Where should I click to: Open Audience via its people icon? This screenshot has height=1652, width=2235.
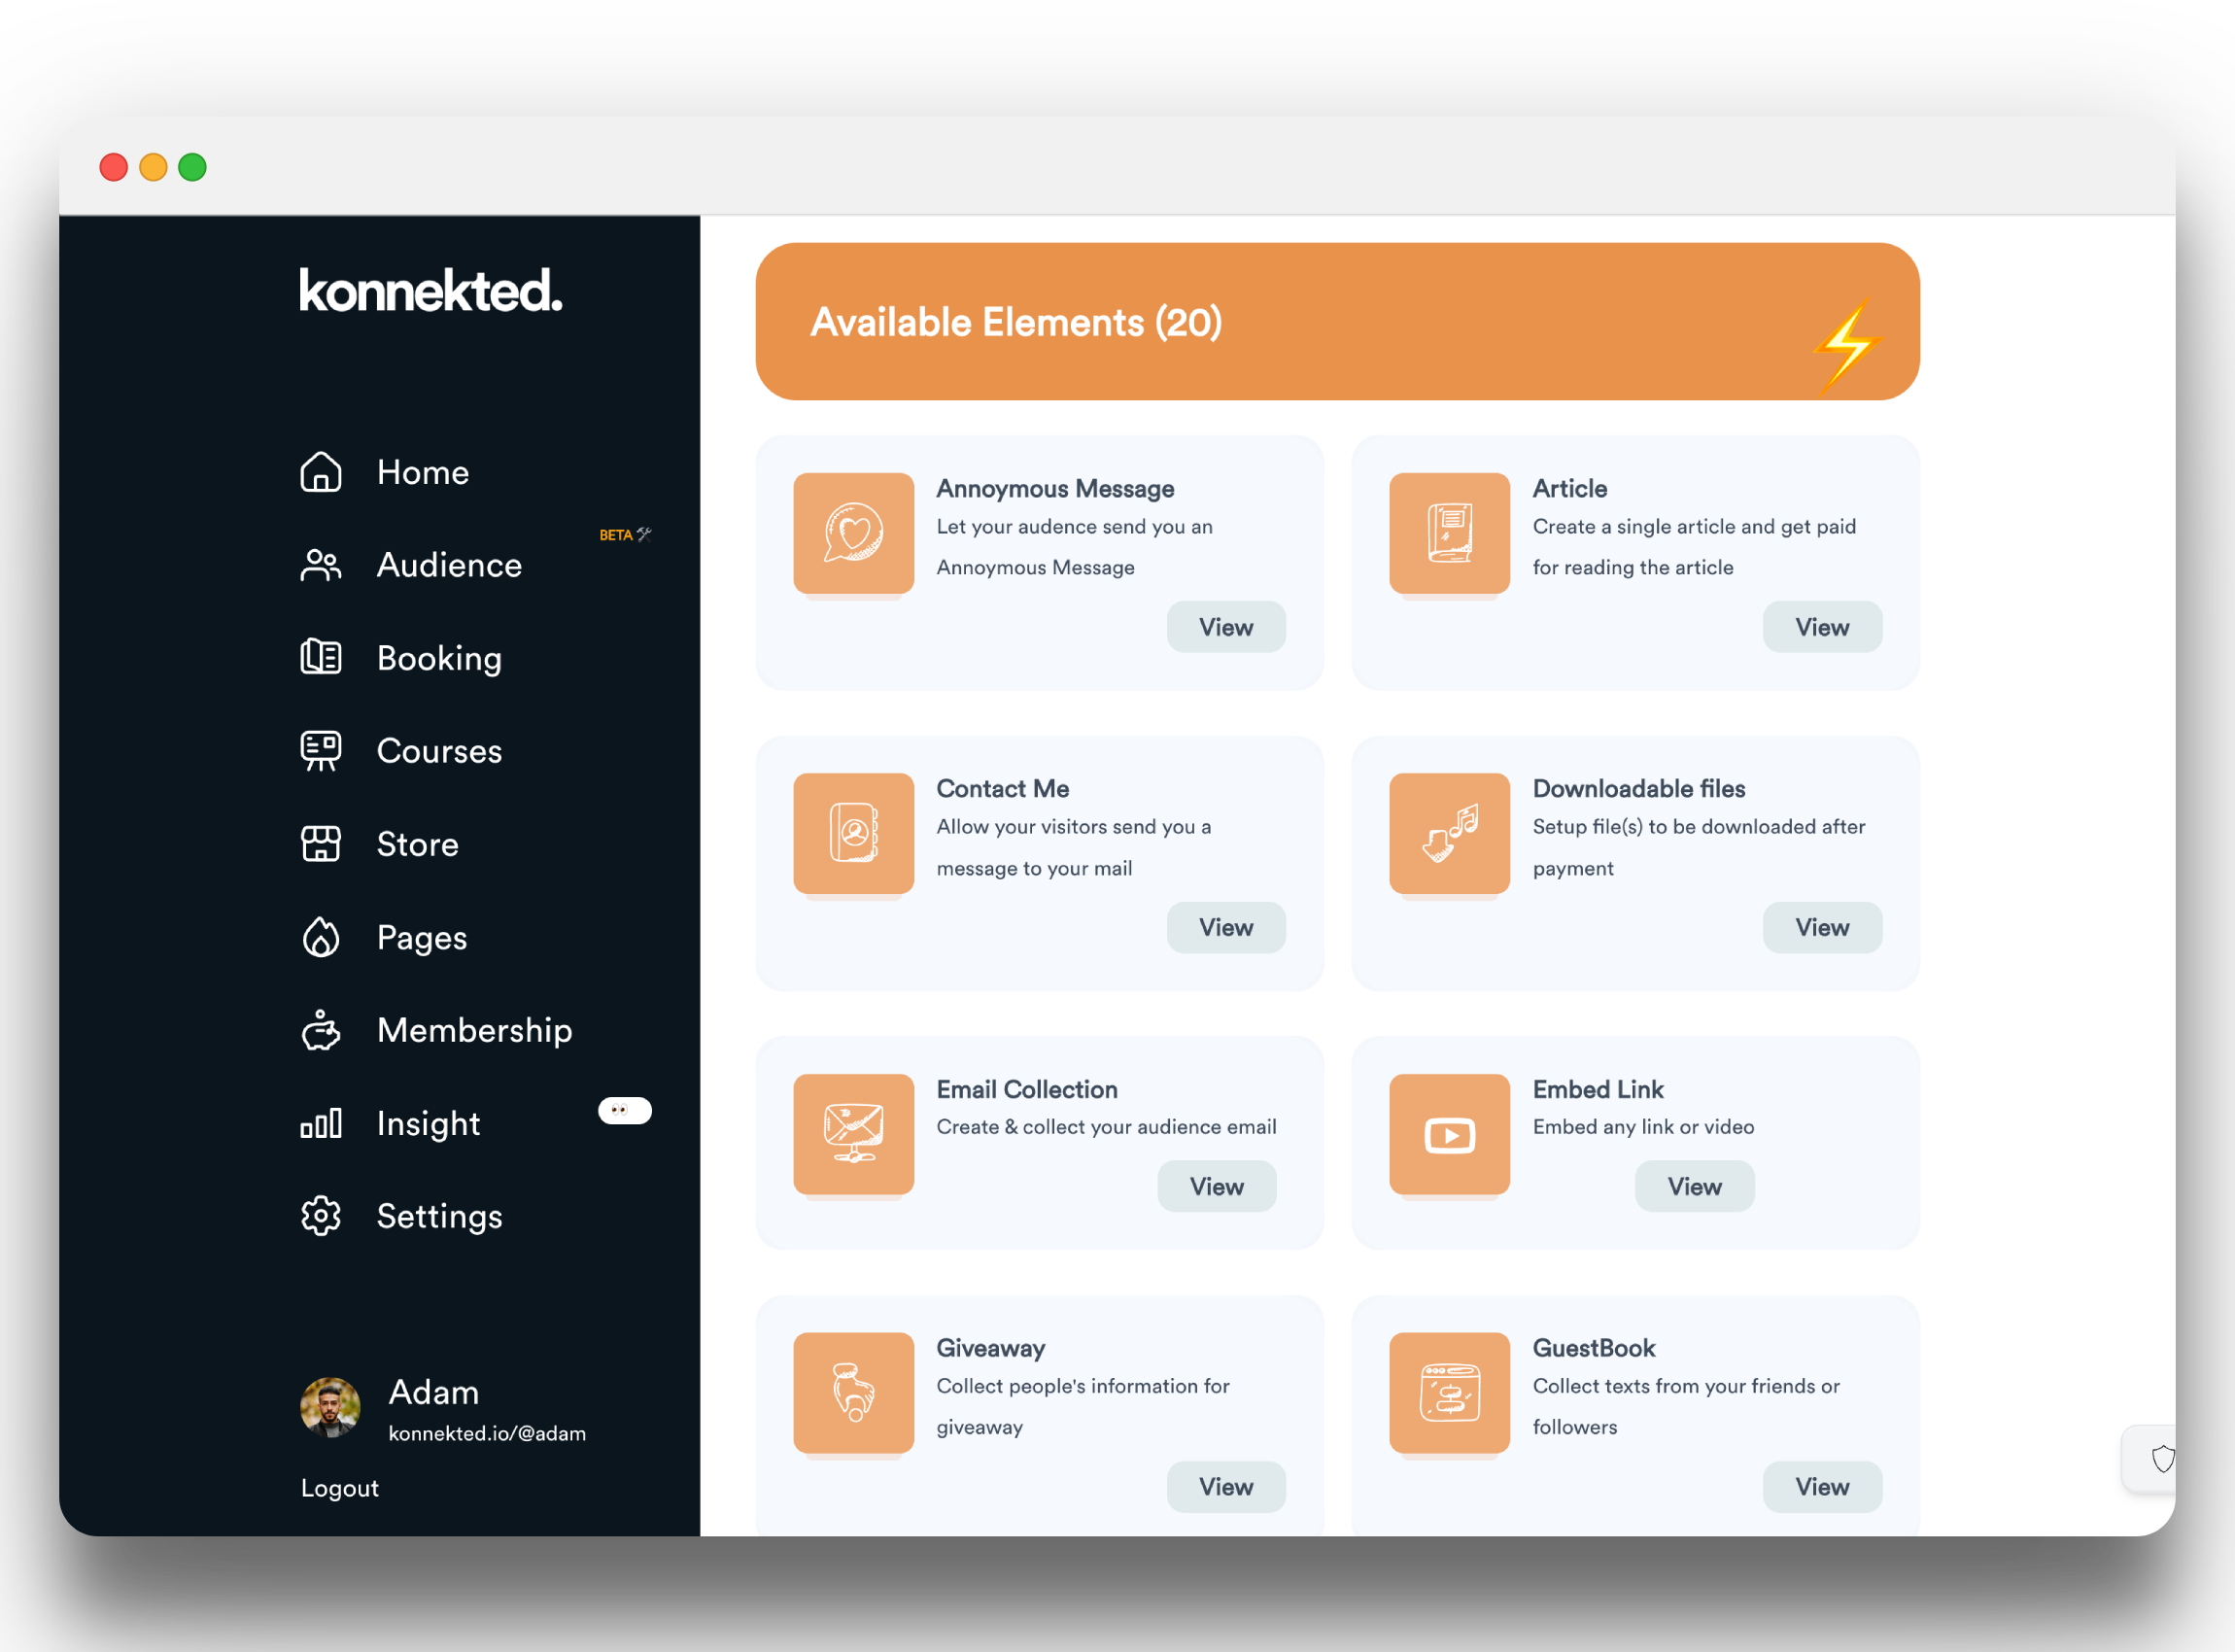321,565
